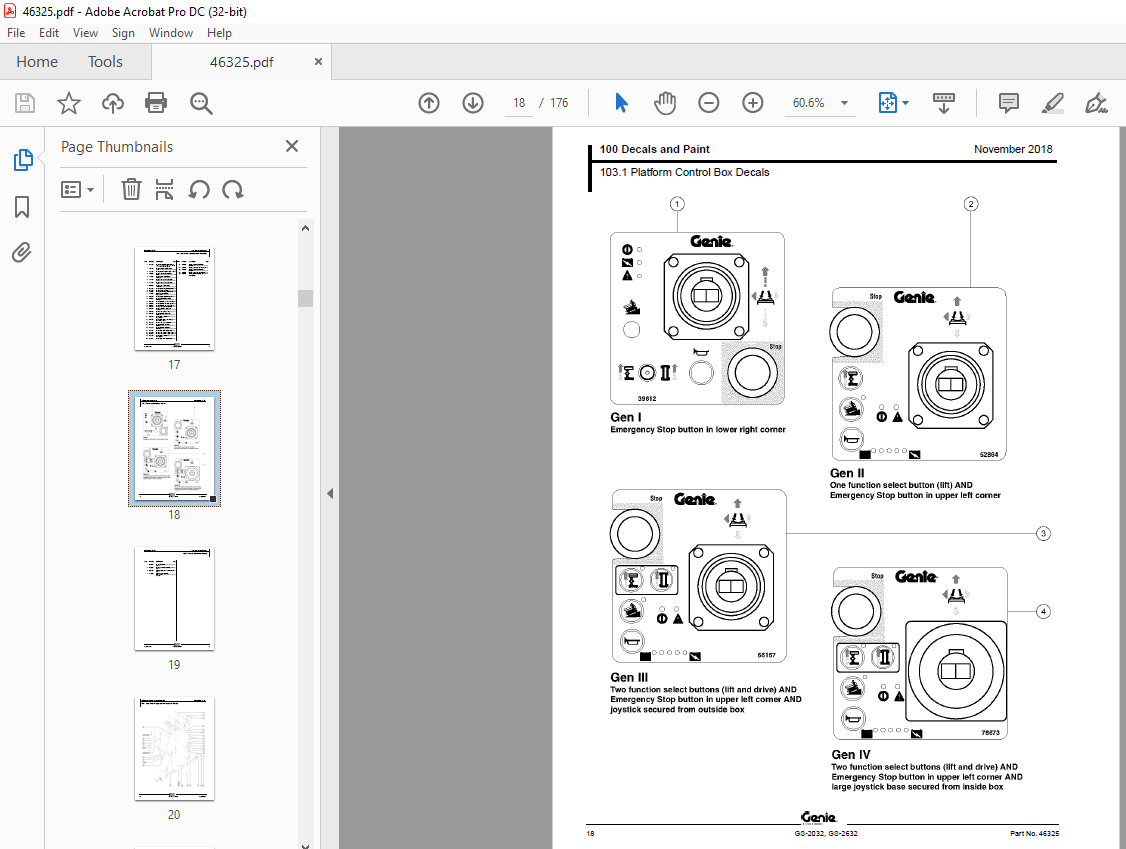Zoom in with plus icon

(753, 103)
